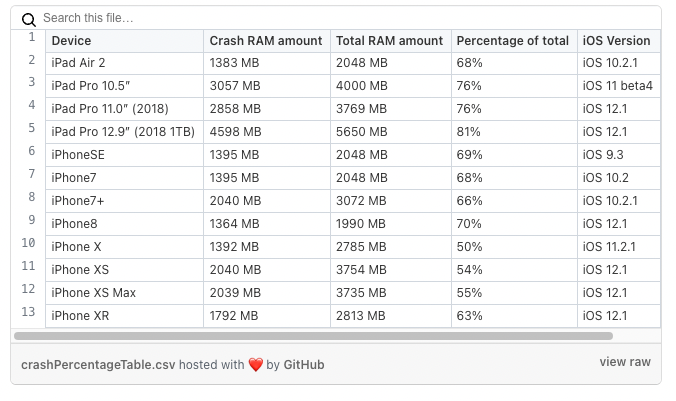Click the 1392 MB crash RAM cell
The image size is (676, 401).
[267, 247]
